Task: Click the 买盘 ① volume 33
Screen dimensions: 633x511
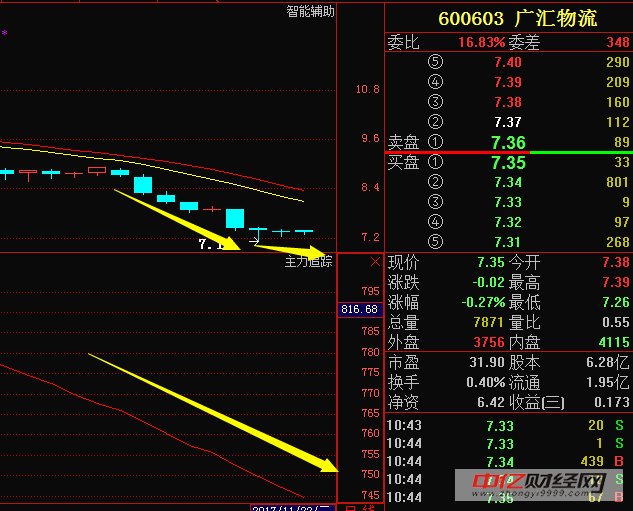Action: tap(622, 162)
